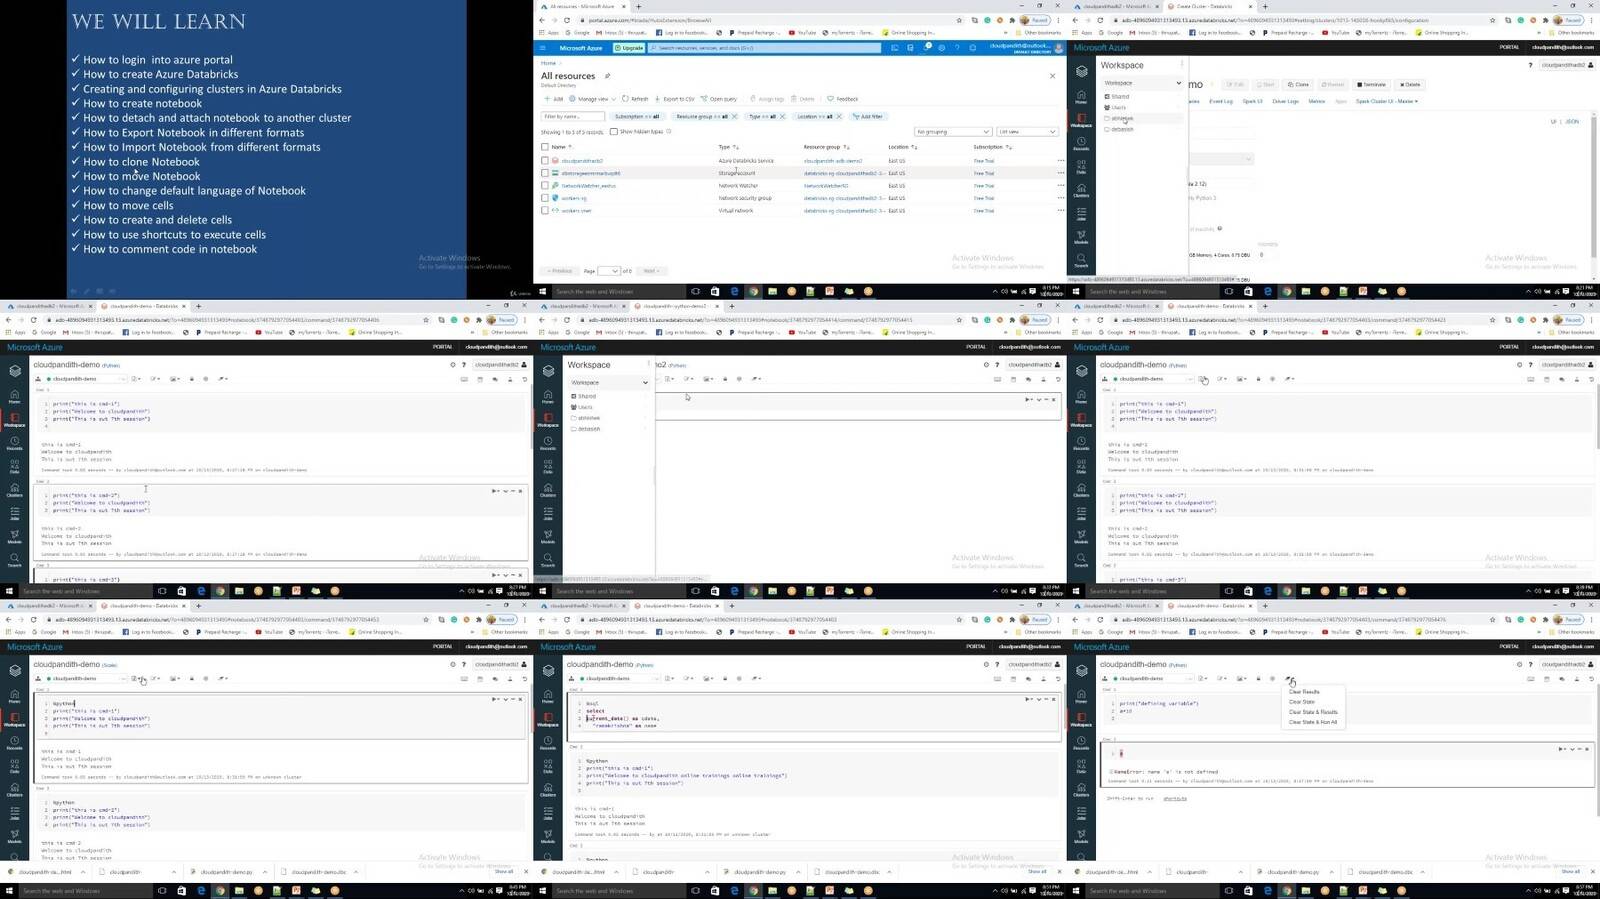Choose Clear State & Run All entry
This screenshot has height=899, width=1600.
[x=1313, y=722]
